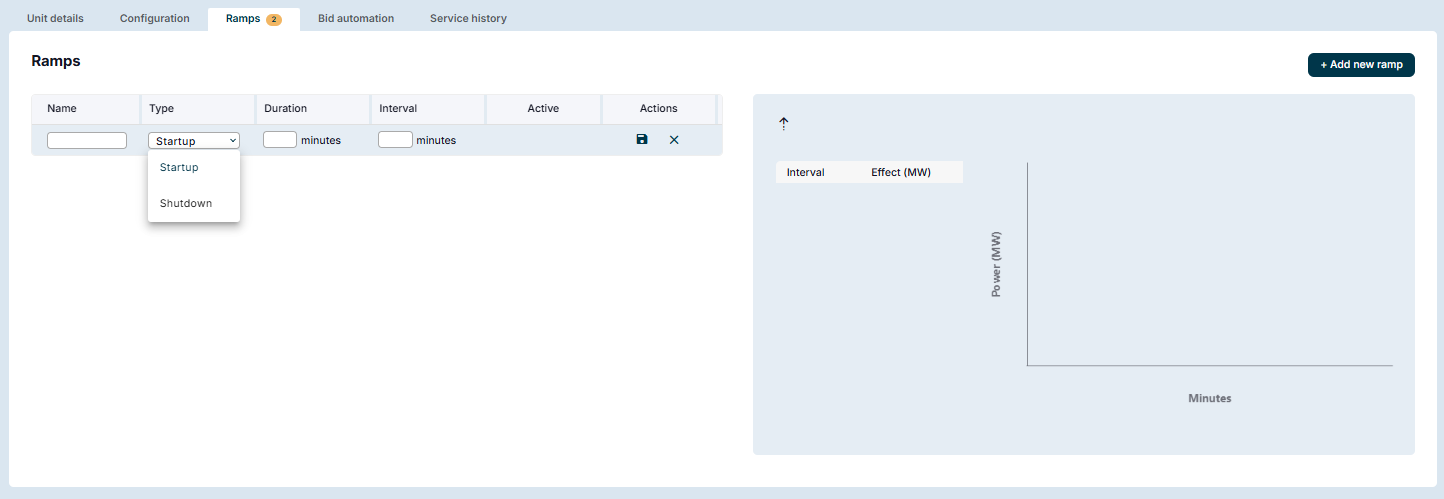Click the Effect (MW) column header
The height and width of the screenshot is (499, 1444).
(901, 172)
